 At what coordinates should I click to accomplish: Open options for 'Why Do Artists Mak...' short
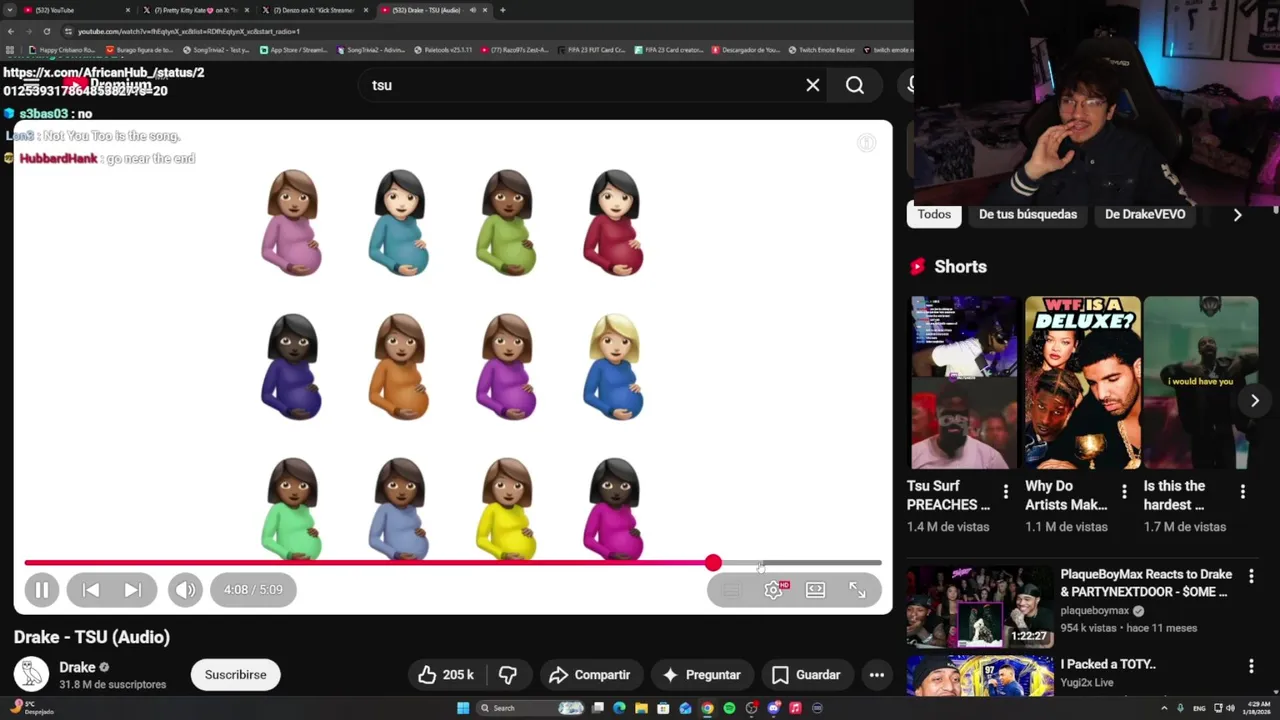pyautogui.click(x=1124, y=492)
